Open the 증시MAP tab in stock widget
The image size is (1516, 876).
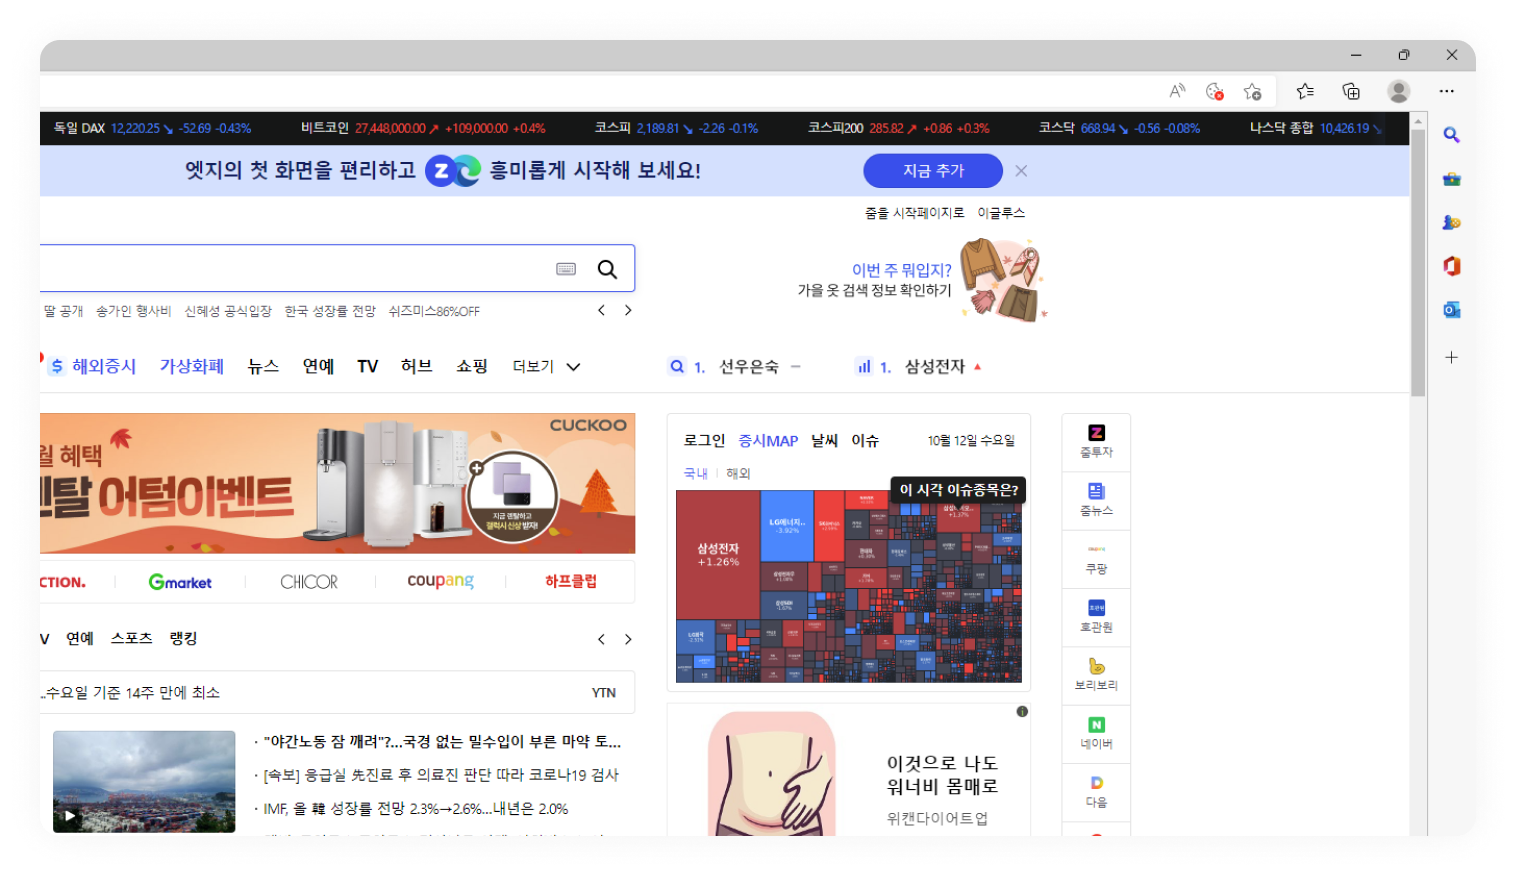[x=768, y=440]
